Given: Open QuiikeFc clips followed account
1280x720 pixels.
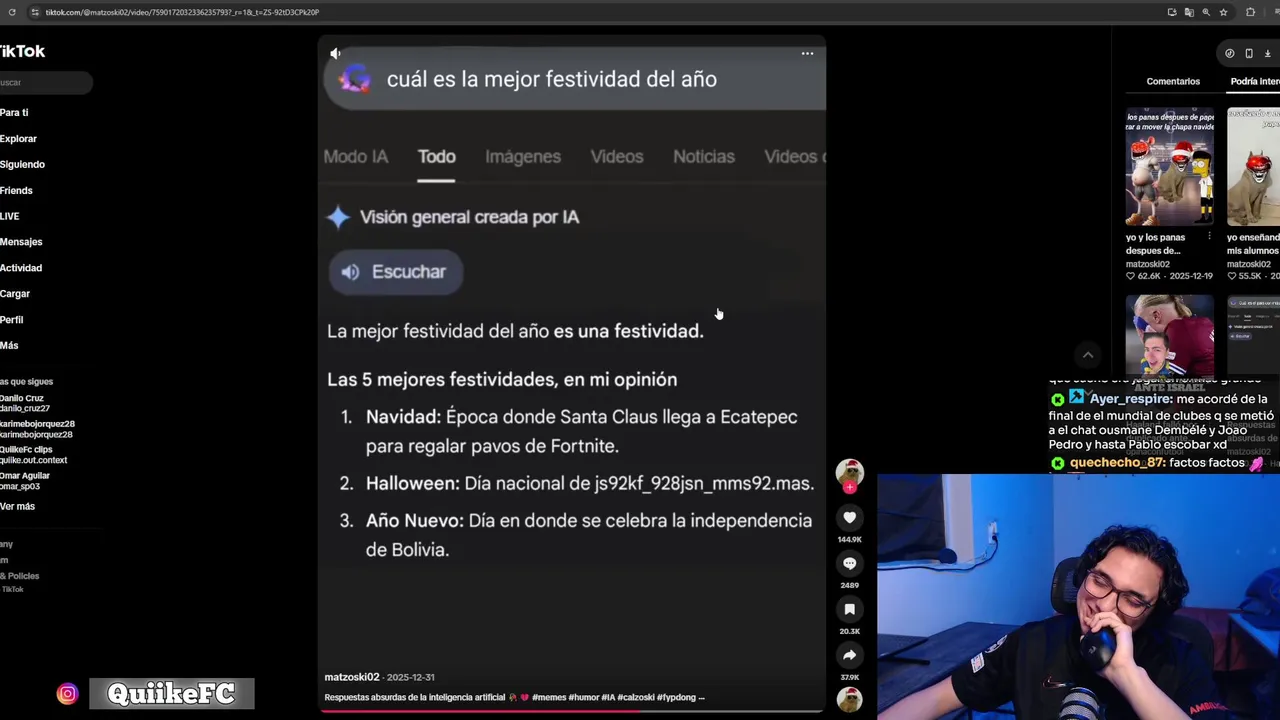Looking at the screenshot, I should coord(33,455).
